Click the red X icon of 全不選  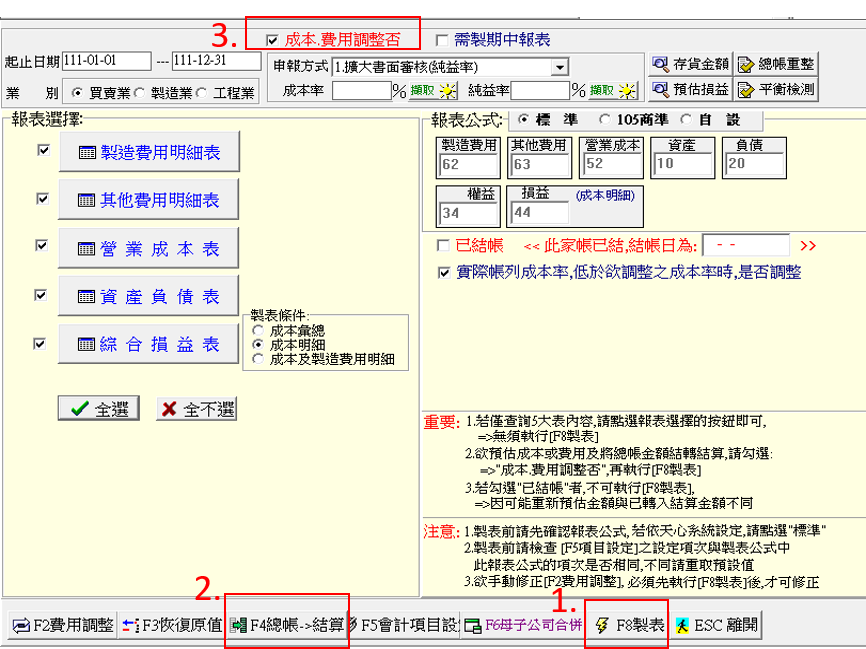pyautogui.click(x=170, y=409)
